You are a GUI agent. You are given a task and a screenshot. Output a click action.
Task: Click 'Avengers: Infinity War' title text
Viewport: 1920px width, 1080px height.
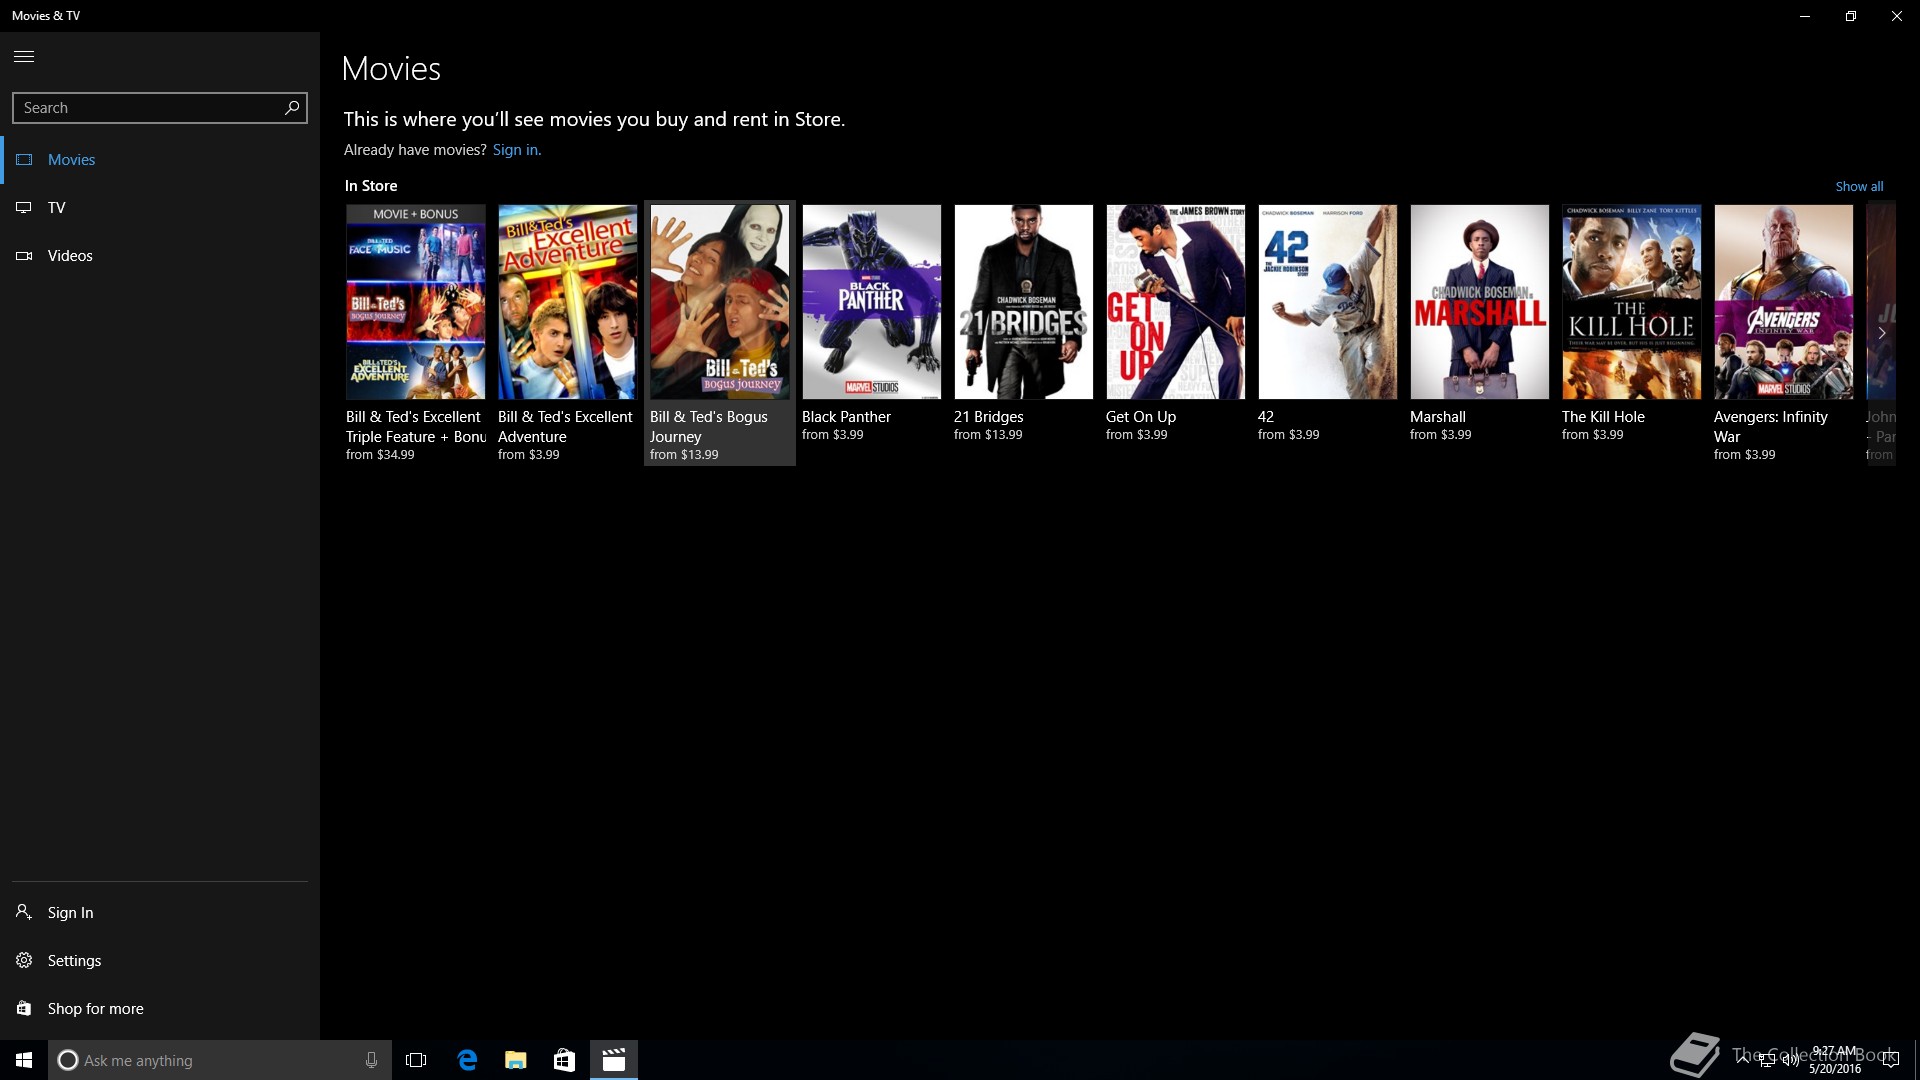[x=1771, y=427]
